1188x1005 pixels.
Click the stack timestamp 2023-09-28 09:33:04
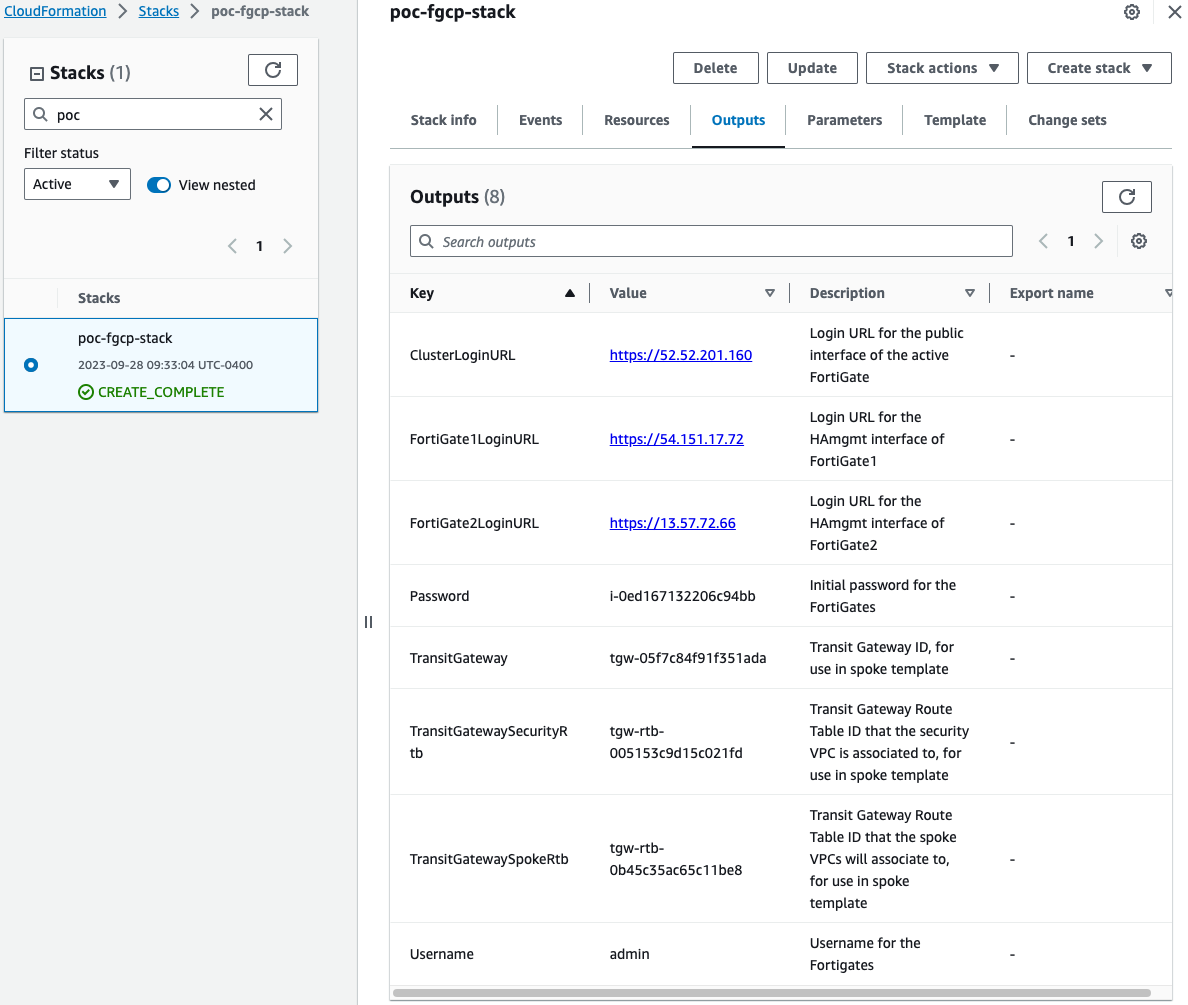(x=165, y=365)
